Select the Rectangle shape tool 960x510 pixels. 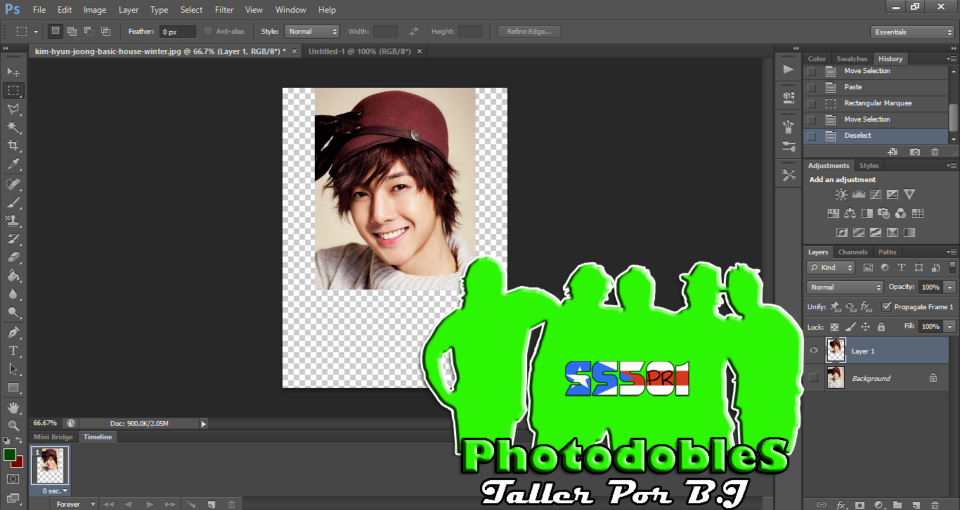coord(13,388)
